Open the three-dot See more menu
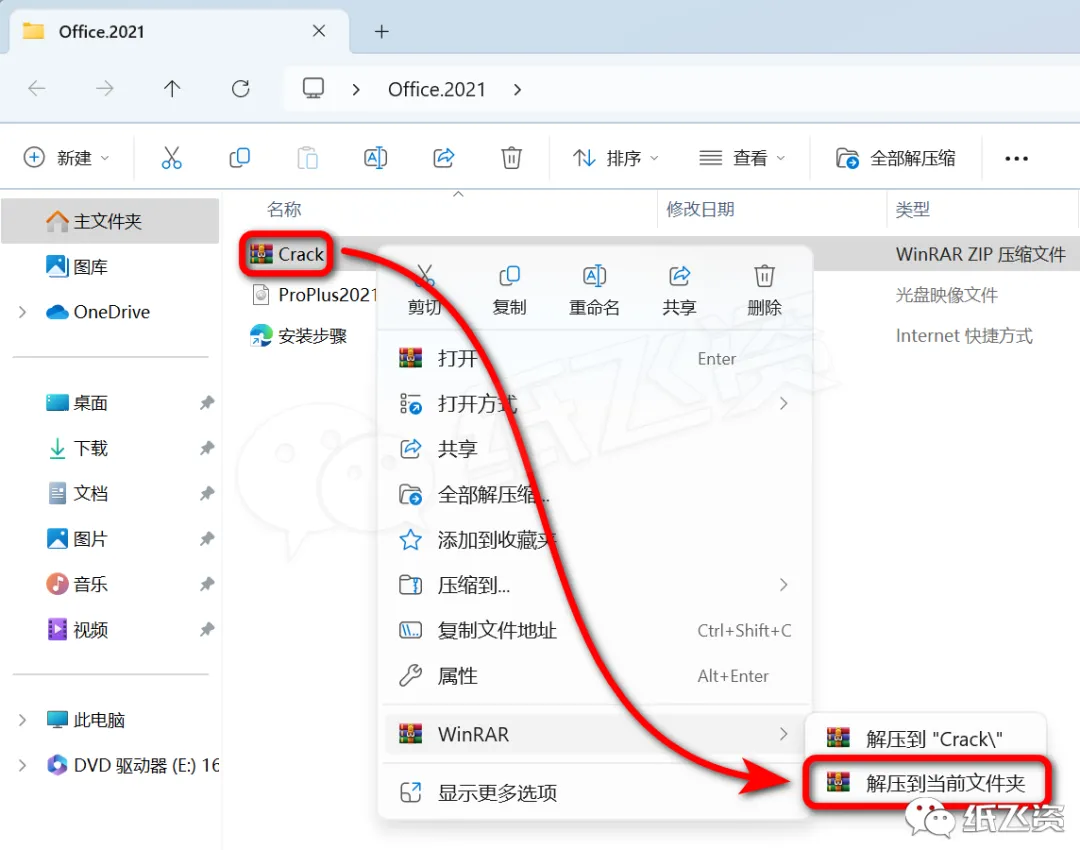This screenshot has width=1080, height=850. click(1016, 158)
